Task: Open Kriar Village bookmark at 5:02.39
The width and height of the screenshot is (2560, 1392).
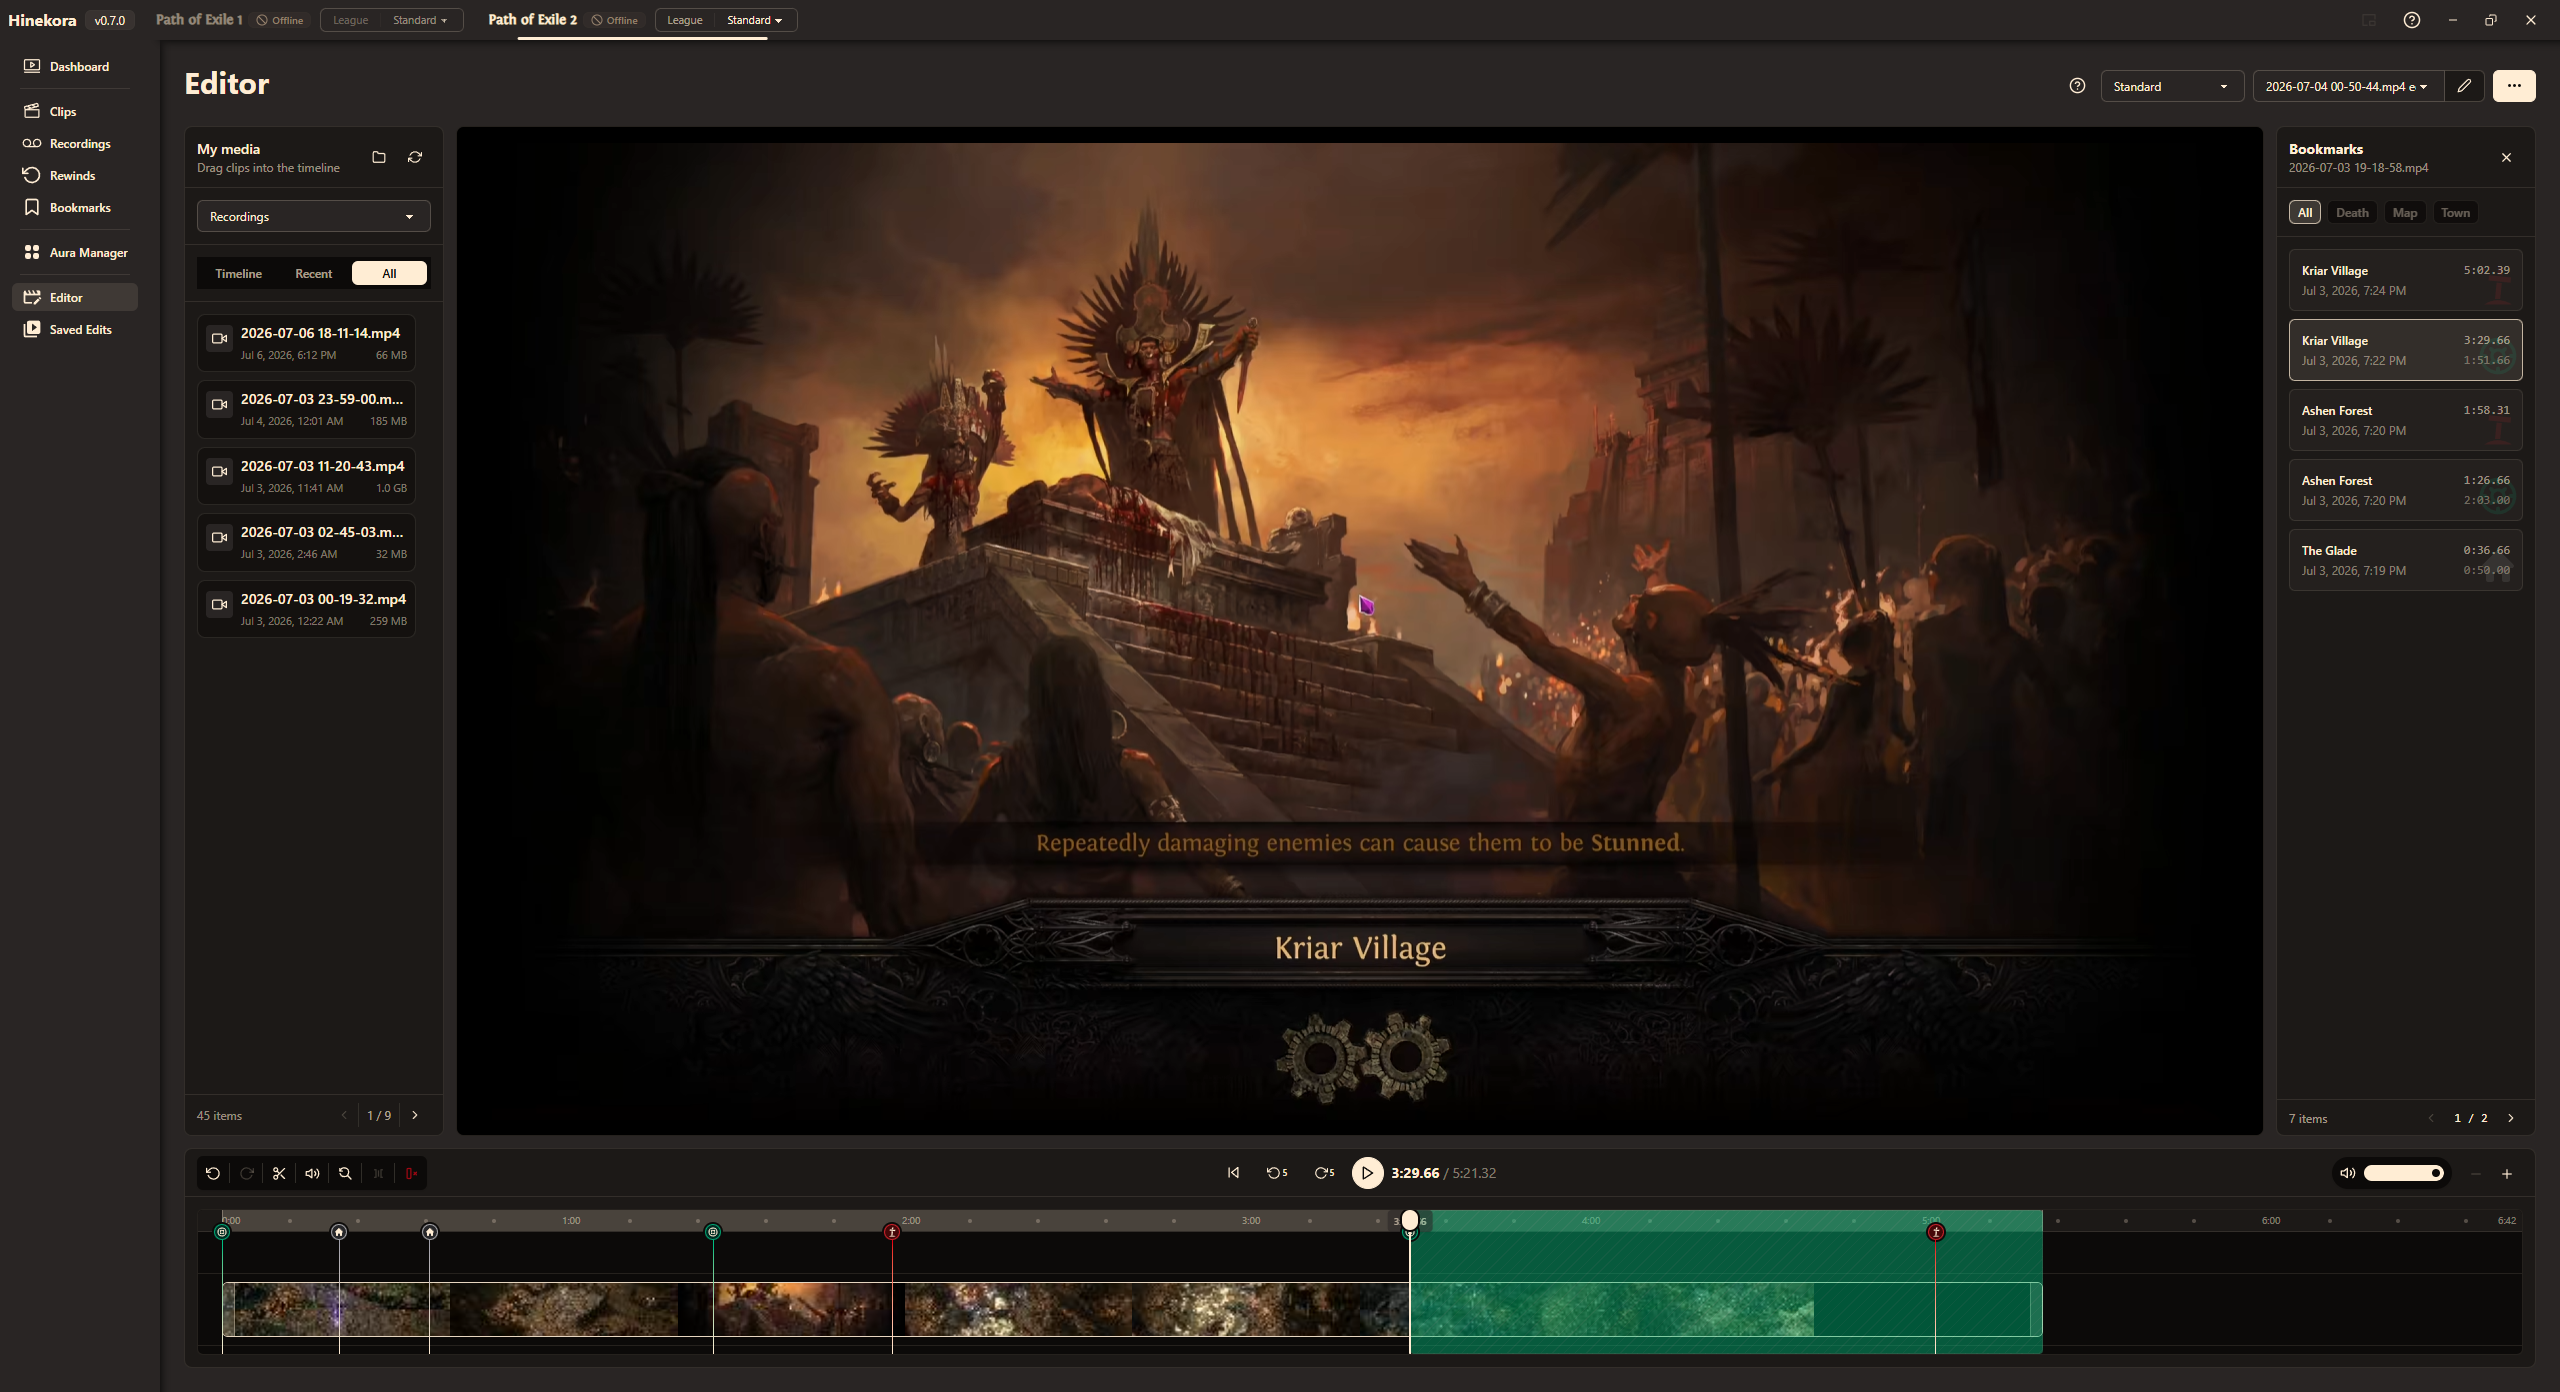Action: [2405, 280]
